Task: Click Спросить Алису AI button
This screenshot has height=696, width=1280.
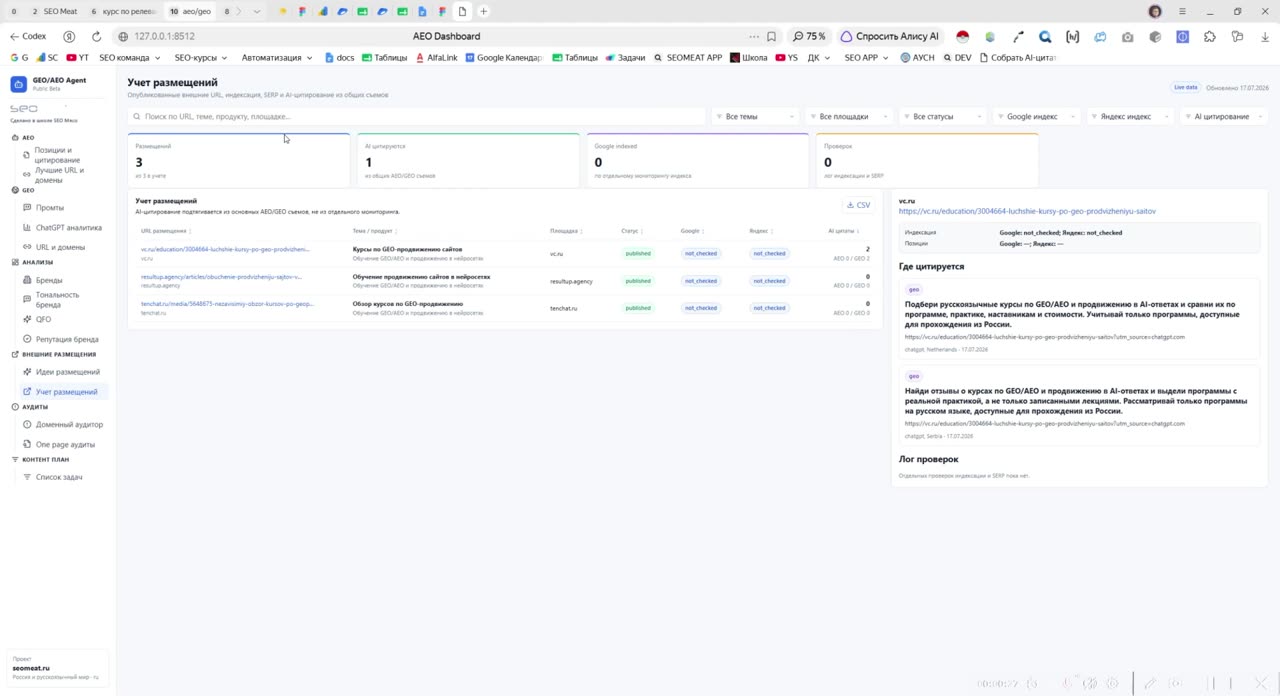Action: (x=889, y=36)
